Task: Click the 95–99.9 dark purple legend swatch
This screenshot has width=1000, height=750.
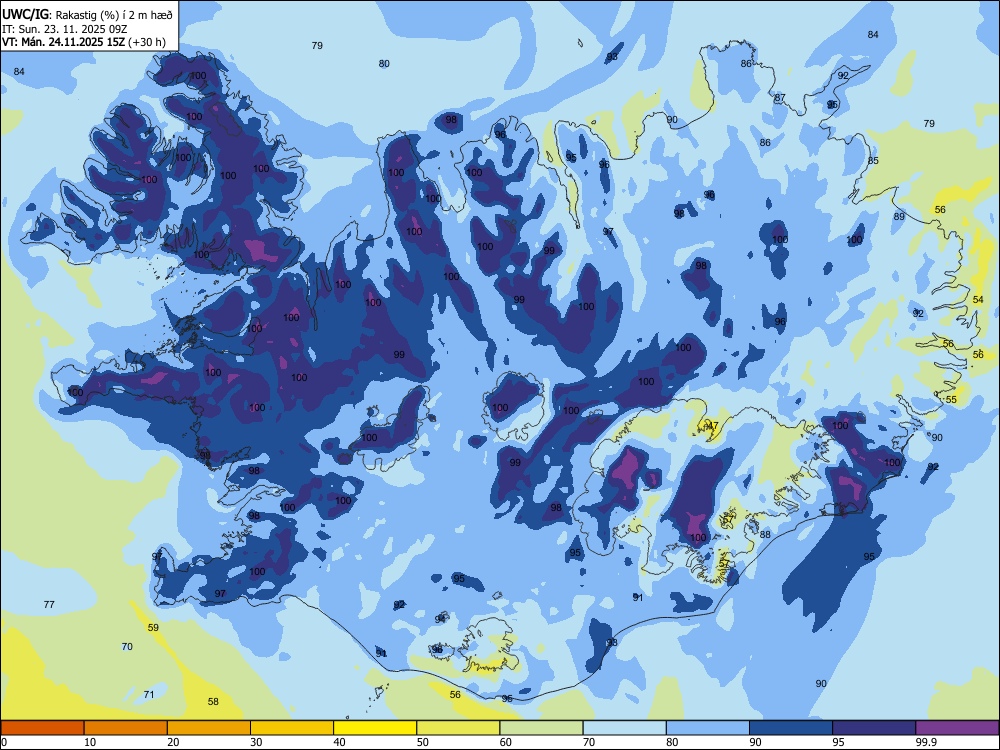Action: [x=874, y=728]
